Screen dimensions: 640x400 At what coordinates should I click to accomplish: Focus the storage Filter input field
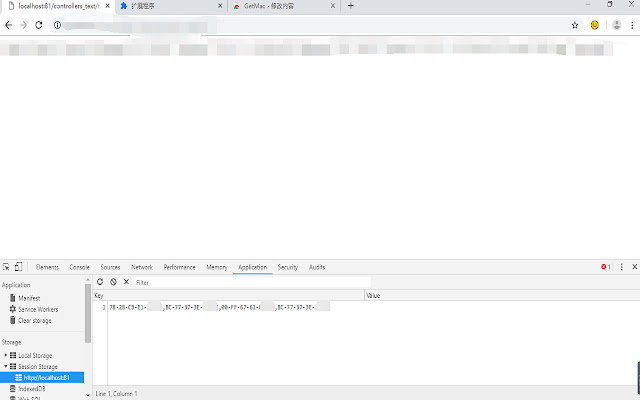[x=252, y=282]
